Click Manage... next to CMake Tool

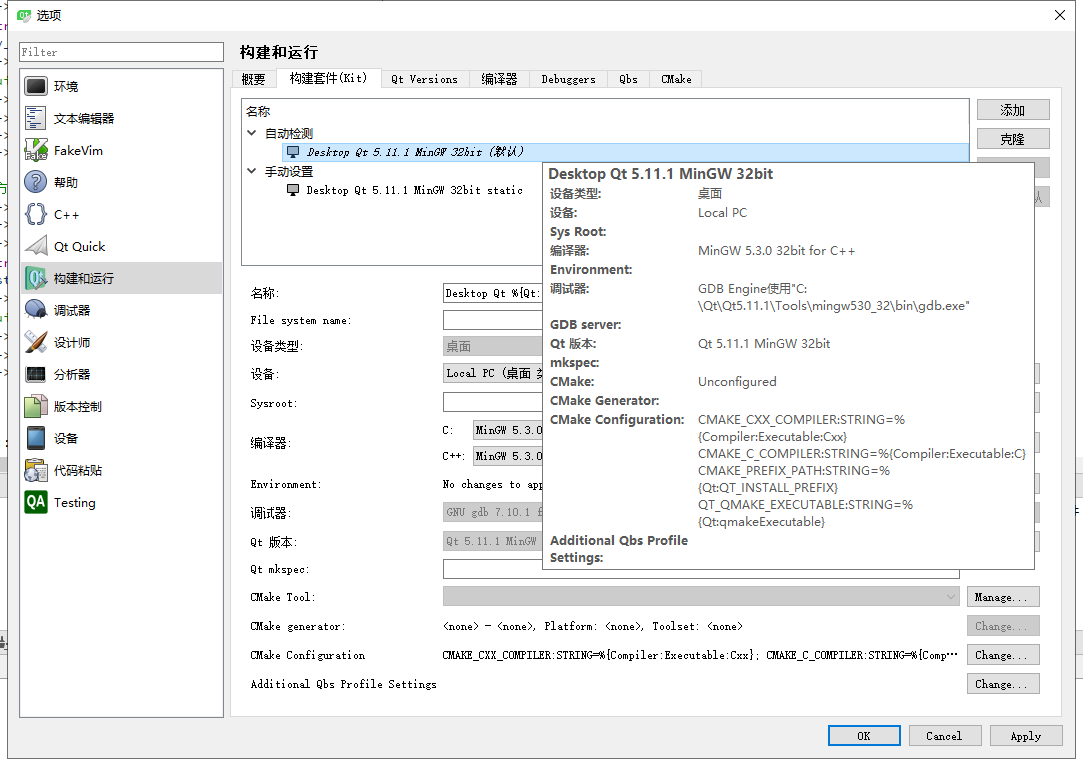coord(1003,597)
